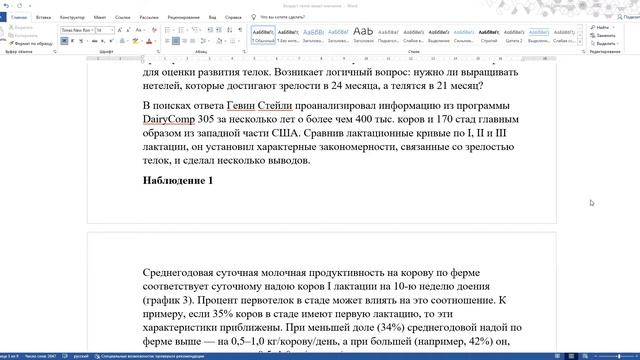Toggle Bold formatting button
The image size is (640, 360).
(64, 41)
